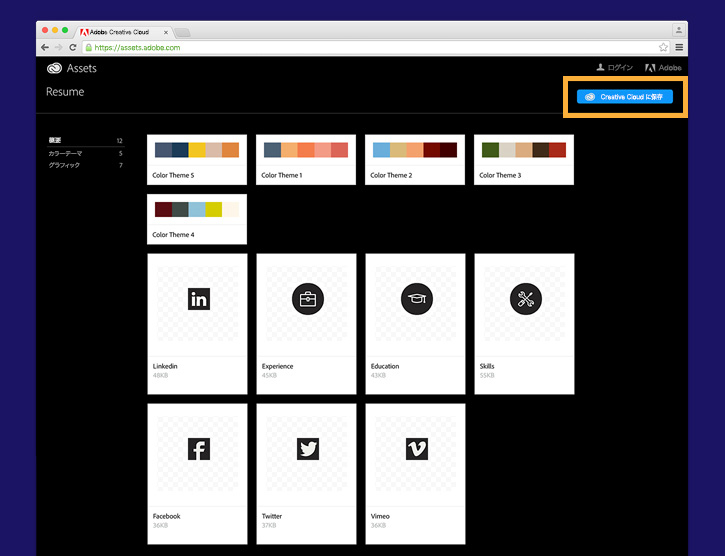The width and height of the screenshot is (725, 556).
Task: Click the browser back arrow
Action: (45, 47)
